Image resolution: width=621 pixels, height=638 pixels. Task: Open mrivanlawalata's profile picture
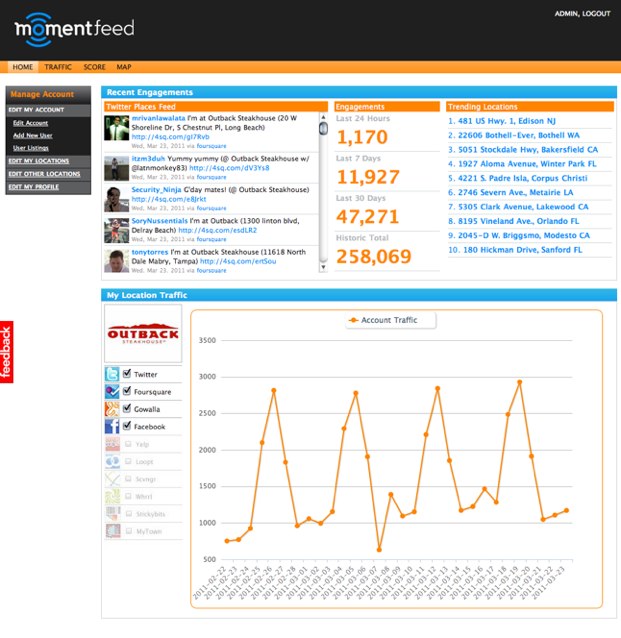(x=116, y=128)
